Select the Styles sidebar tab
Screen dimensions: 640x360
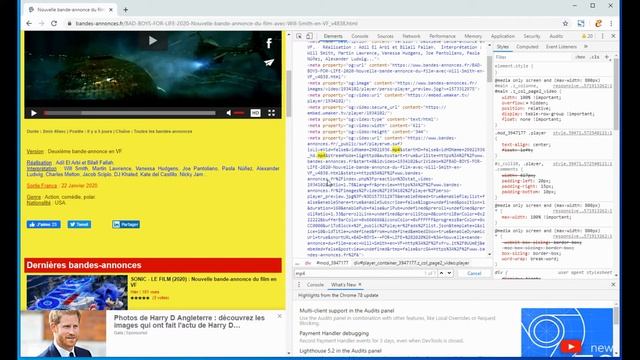point(503,47)
